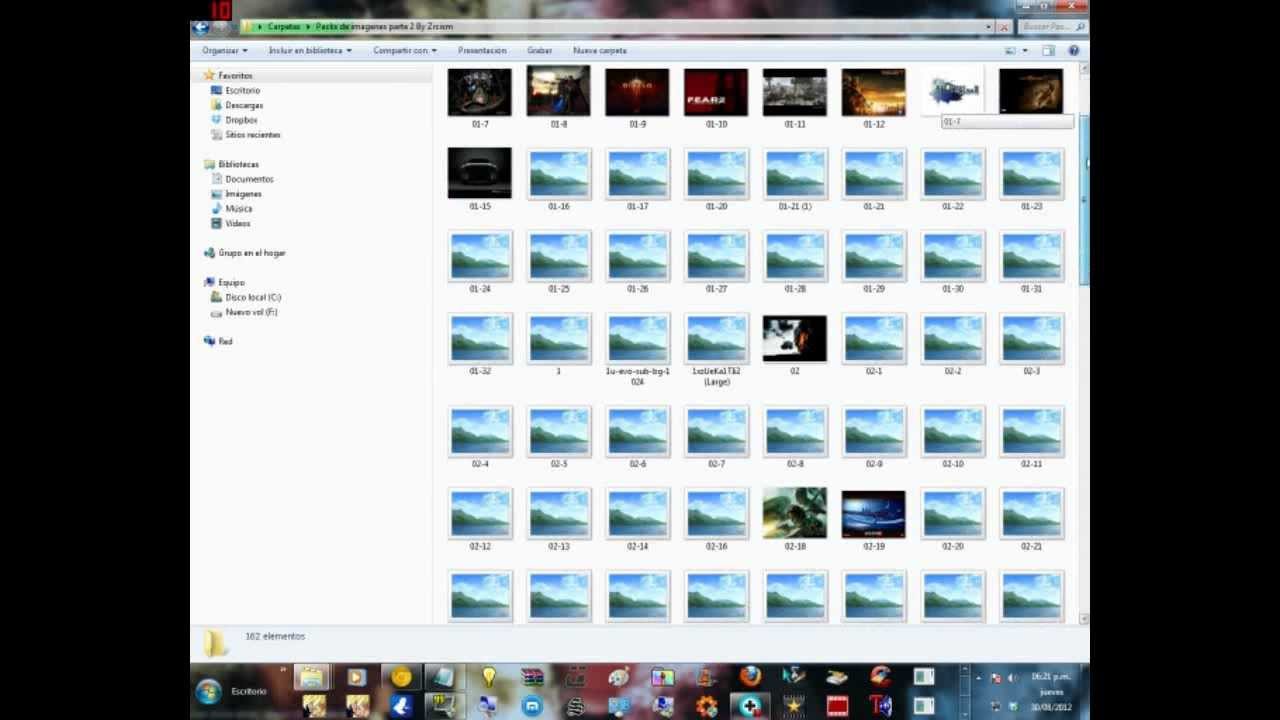Click Carpetas in the address breadcrumb
Viewport: 1280px width, 720px height.
(284, 27)
